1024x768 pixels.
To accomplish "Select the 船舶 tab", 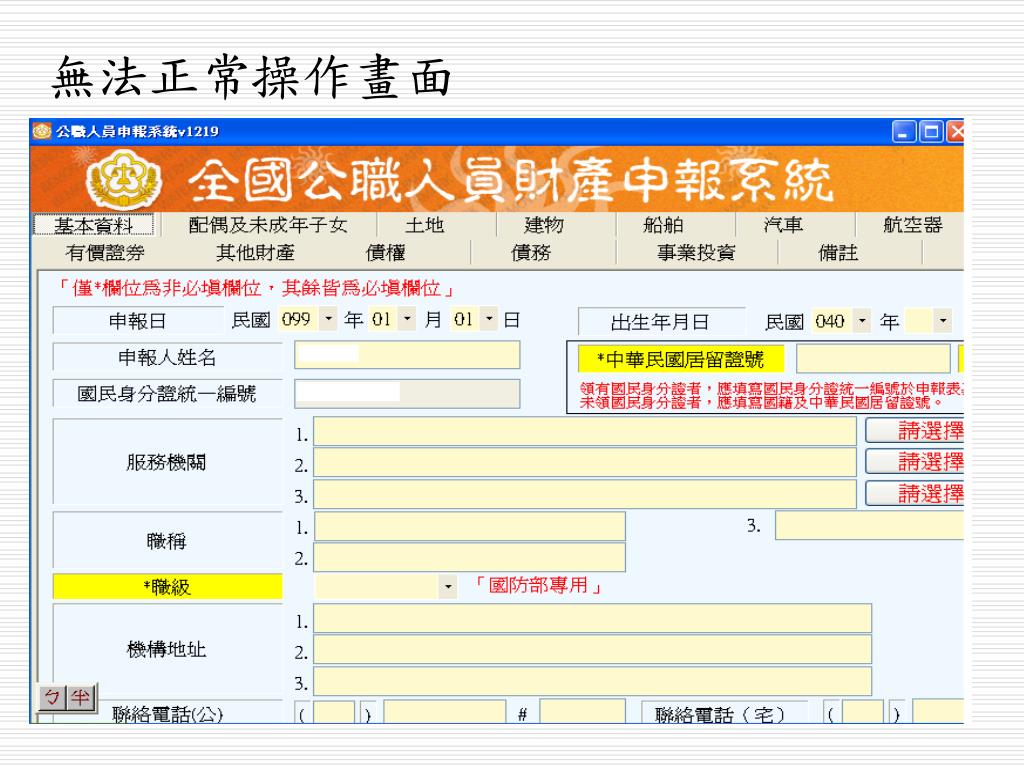I will click(x=663, y=225).
